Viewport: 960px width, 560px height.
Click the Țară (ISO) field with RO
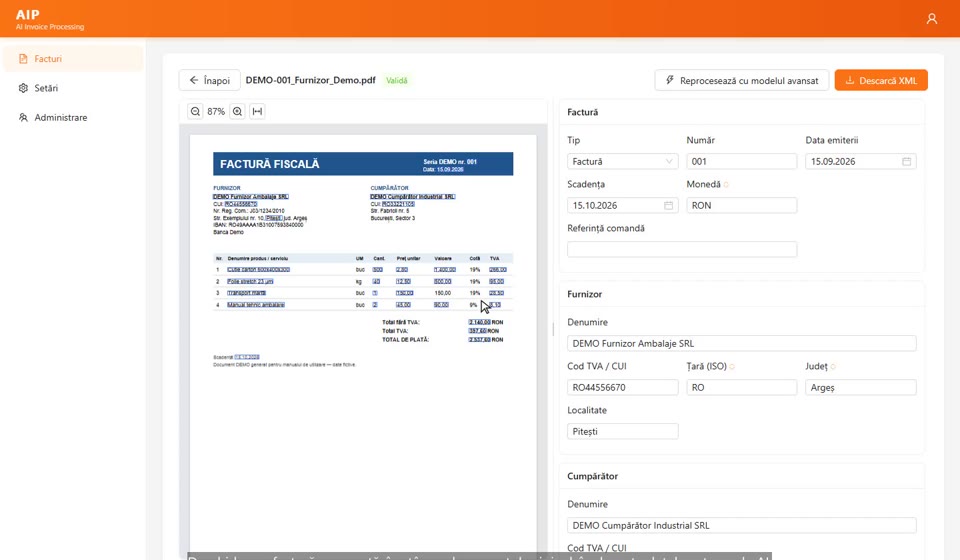pos(741,387)
